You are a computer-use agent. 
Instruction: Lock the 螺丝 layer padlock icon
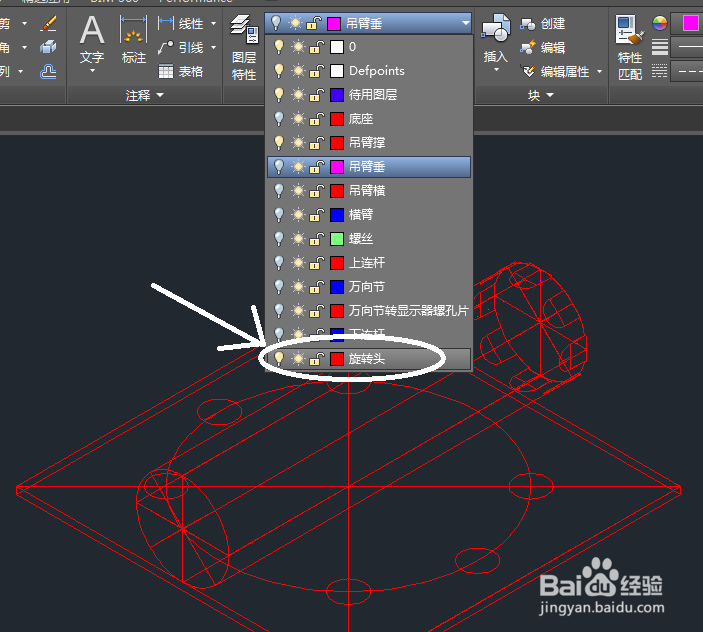click(x=317, y=239)
